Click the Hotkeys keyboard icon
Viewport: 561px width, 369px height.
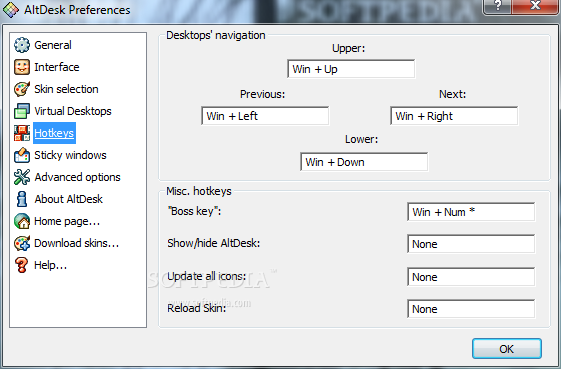[22, 133]
